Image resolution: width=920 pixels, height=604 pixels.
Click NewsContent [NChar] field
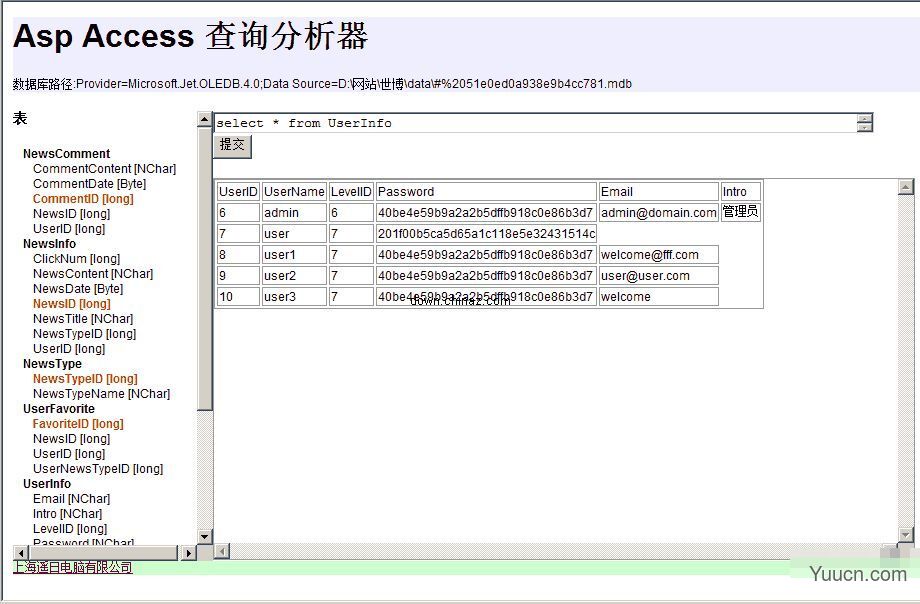coord(93,274)
